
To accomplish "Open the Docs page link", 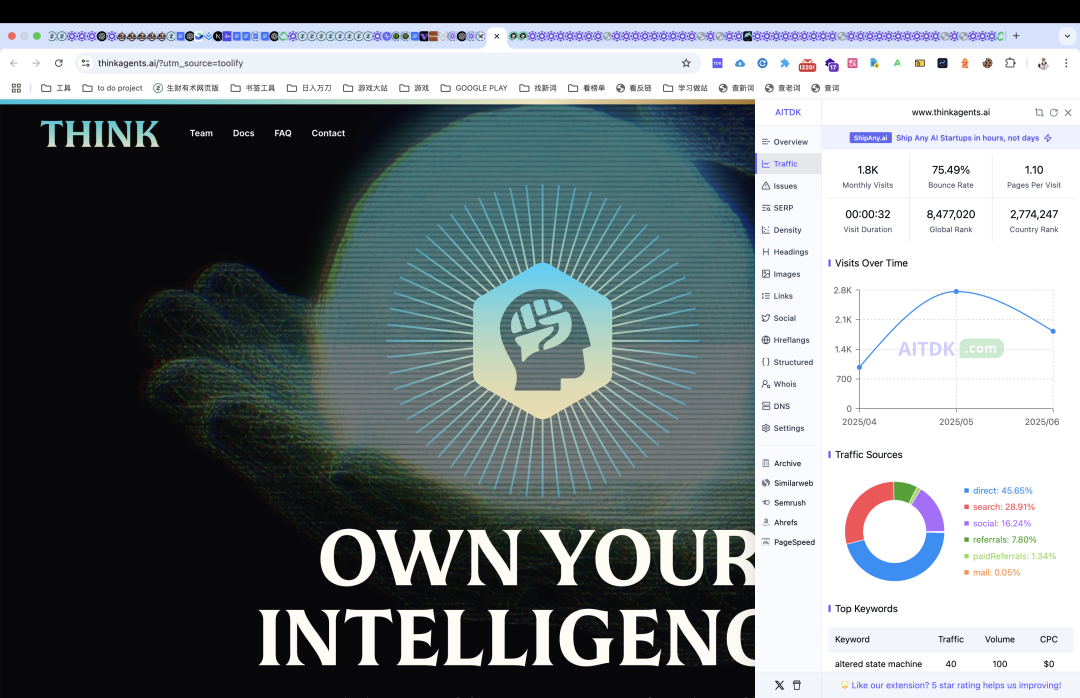I will click(243, 133).
